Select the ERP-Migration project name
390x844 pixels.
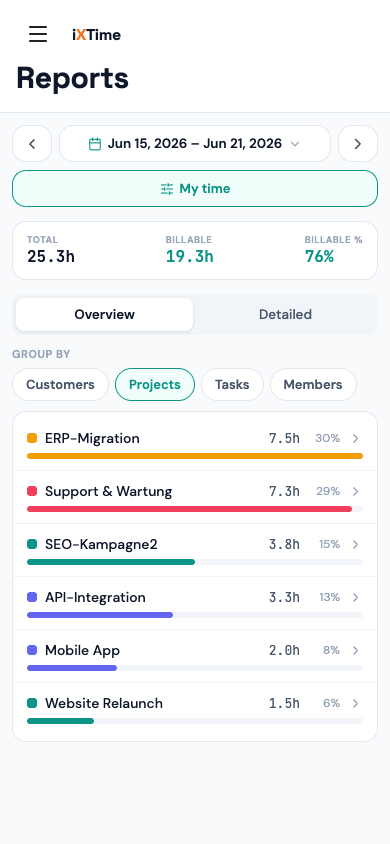coord(92,439)
